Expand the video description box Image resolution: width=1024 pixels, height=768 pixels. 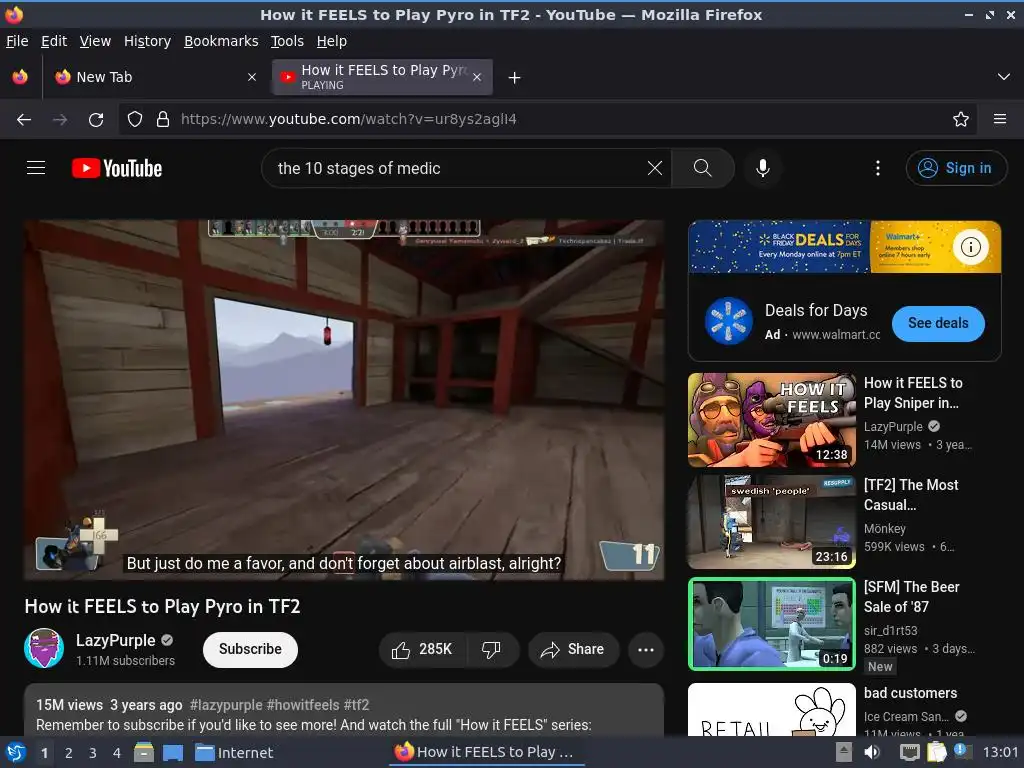tap(344, 711)
